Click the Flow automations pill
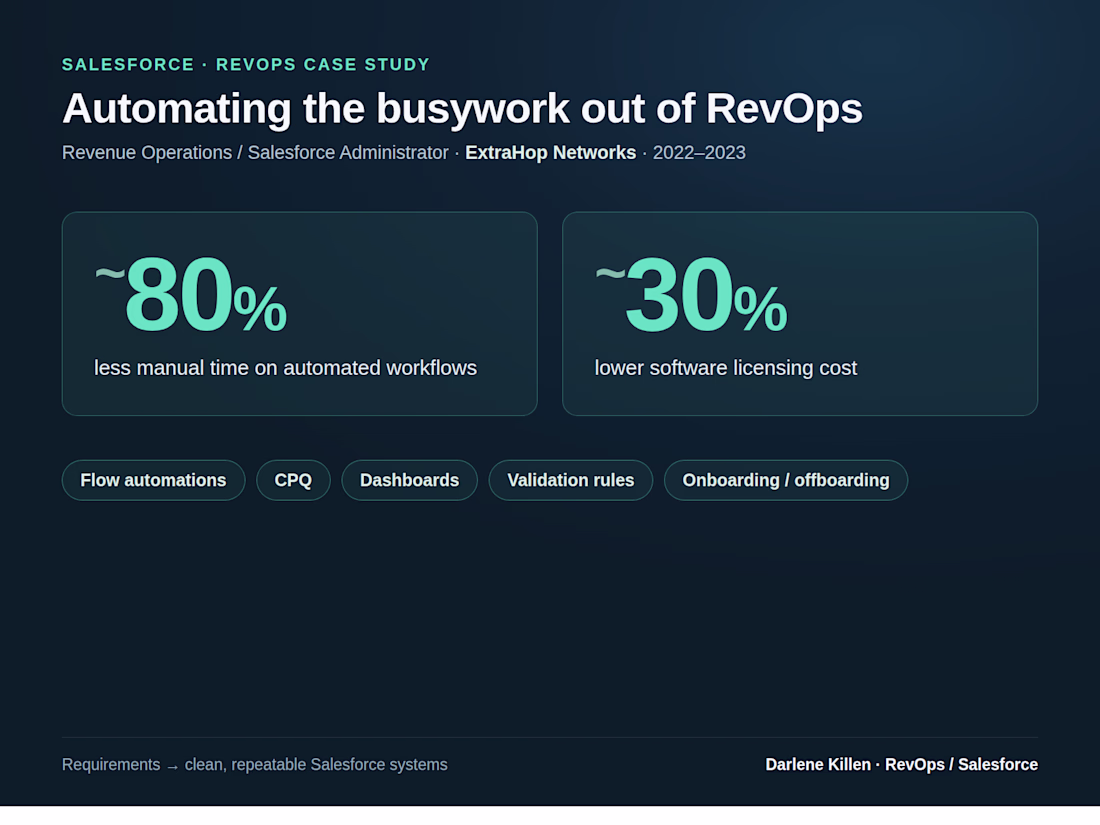This screenshot has width=1100, height=825. point(154,480)
